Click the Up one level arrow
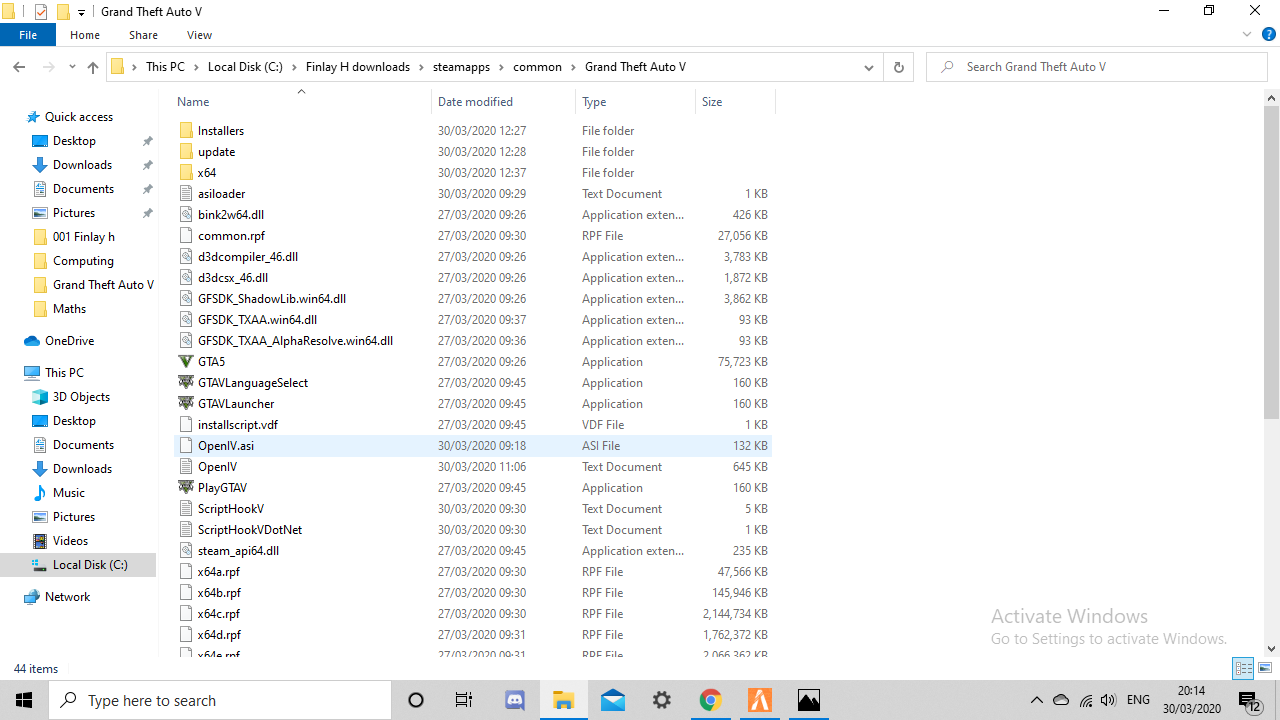Viewport: 1280px width, 720px height. [x=93, y=67]
